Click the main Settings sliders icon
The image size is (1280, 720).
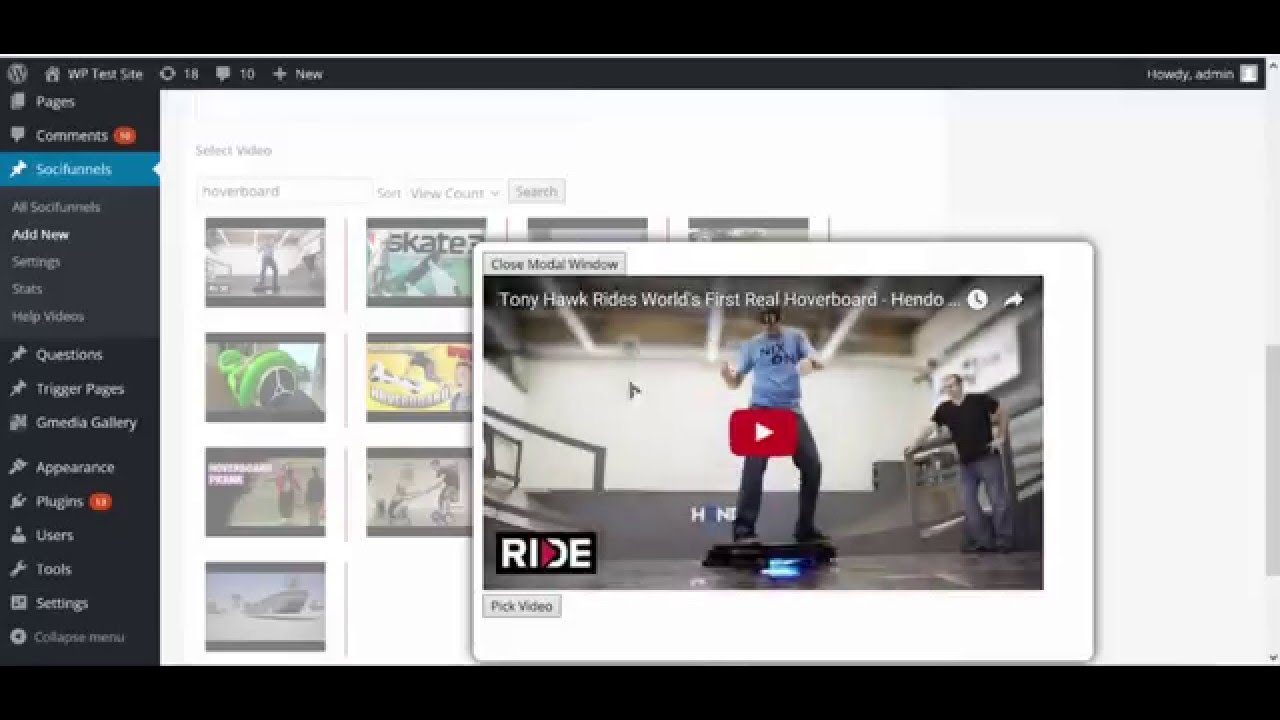point(17,603)
